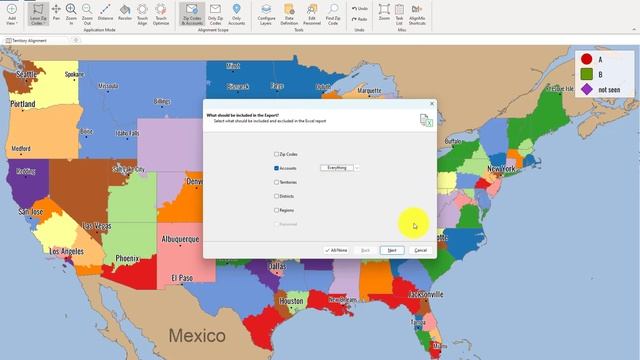Choose the Zoom In tool

(71, 15)
